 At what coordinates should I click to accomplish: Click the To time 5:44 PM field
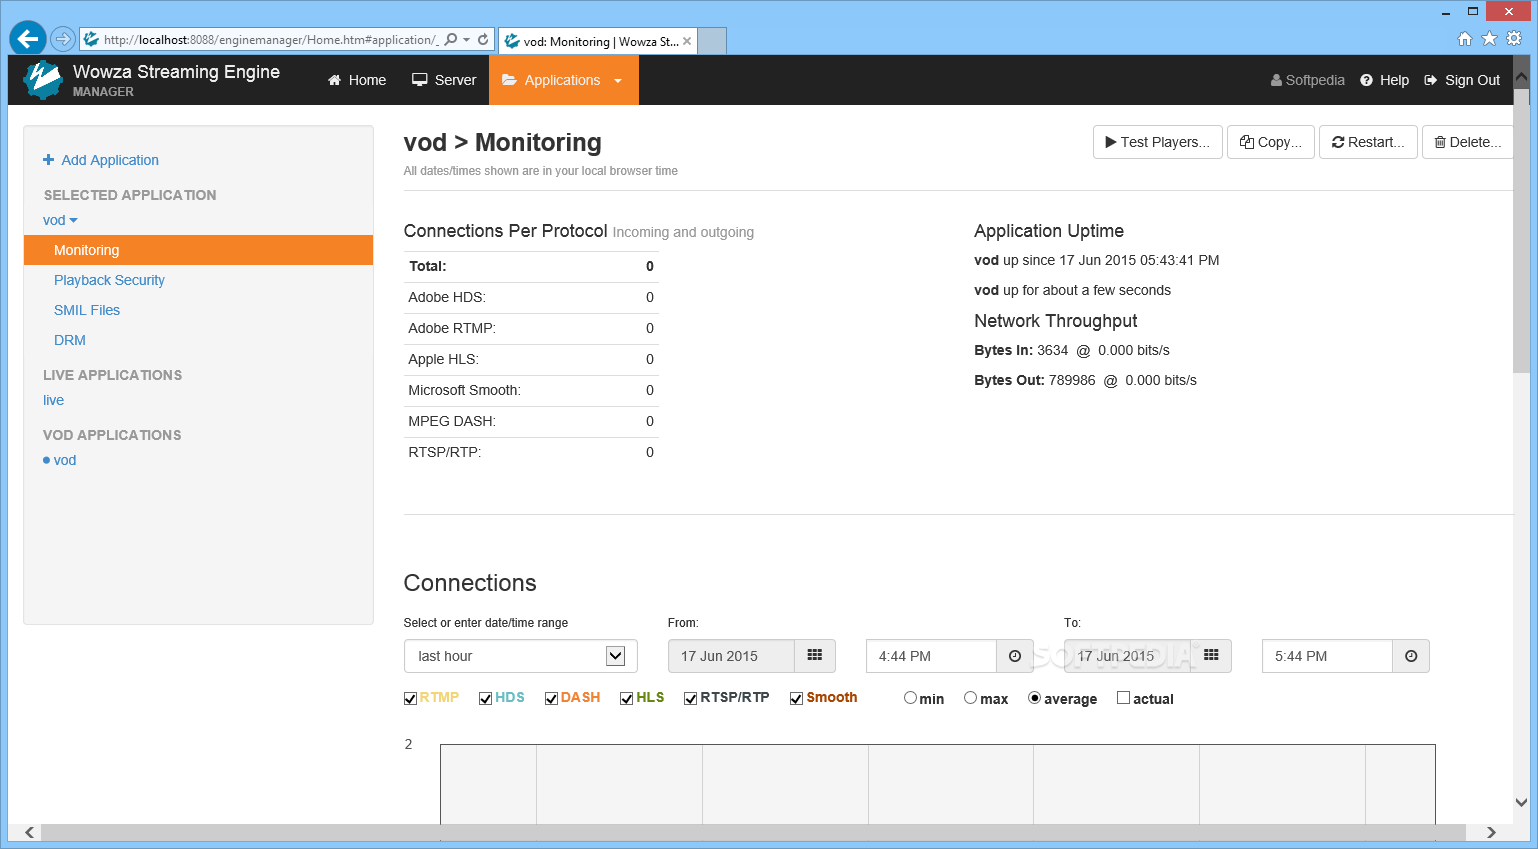pyautogui.click(x=1327, y=656)
